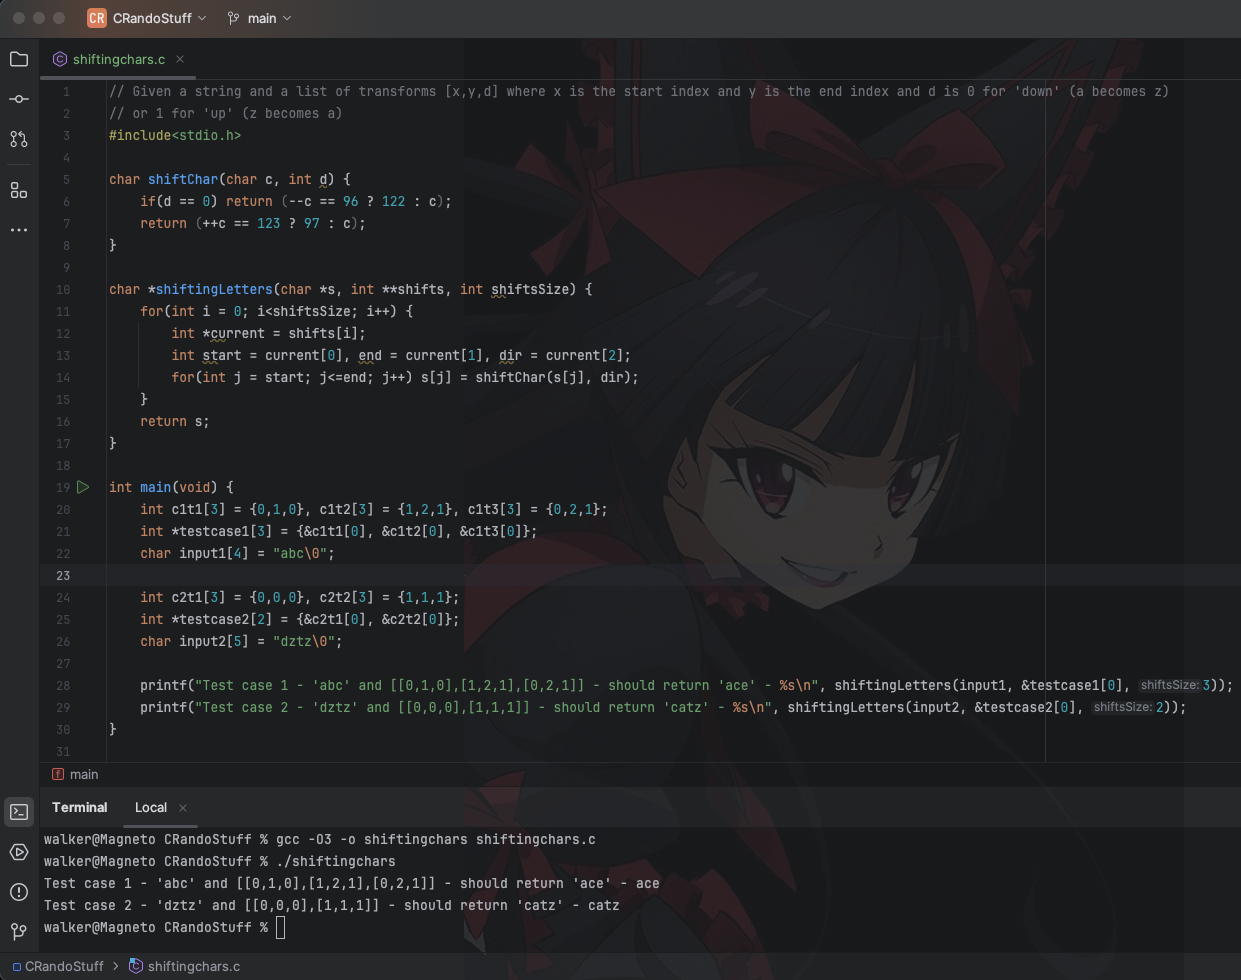Click the input2 declaration on line 26
1241x980 pixels.
click(x=241, y=641)
